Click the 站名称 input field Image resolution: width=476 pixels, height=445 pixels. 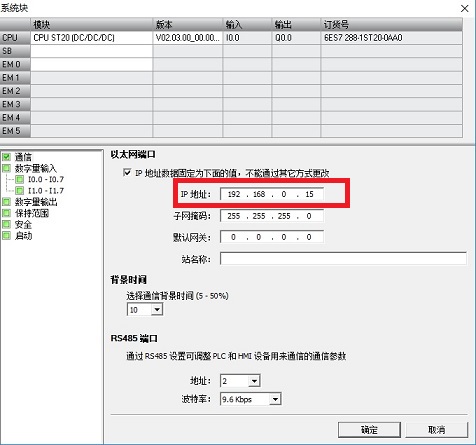tap(343, 259)
